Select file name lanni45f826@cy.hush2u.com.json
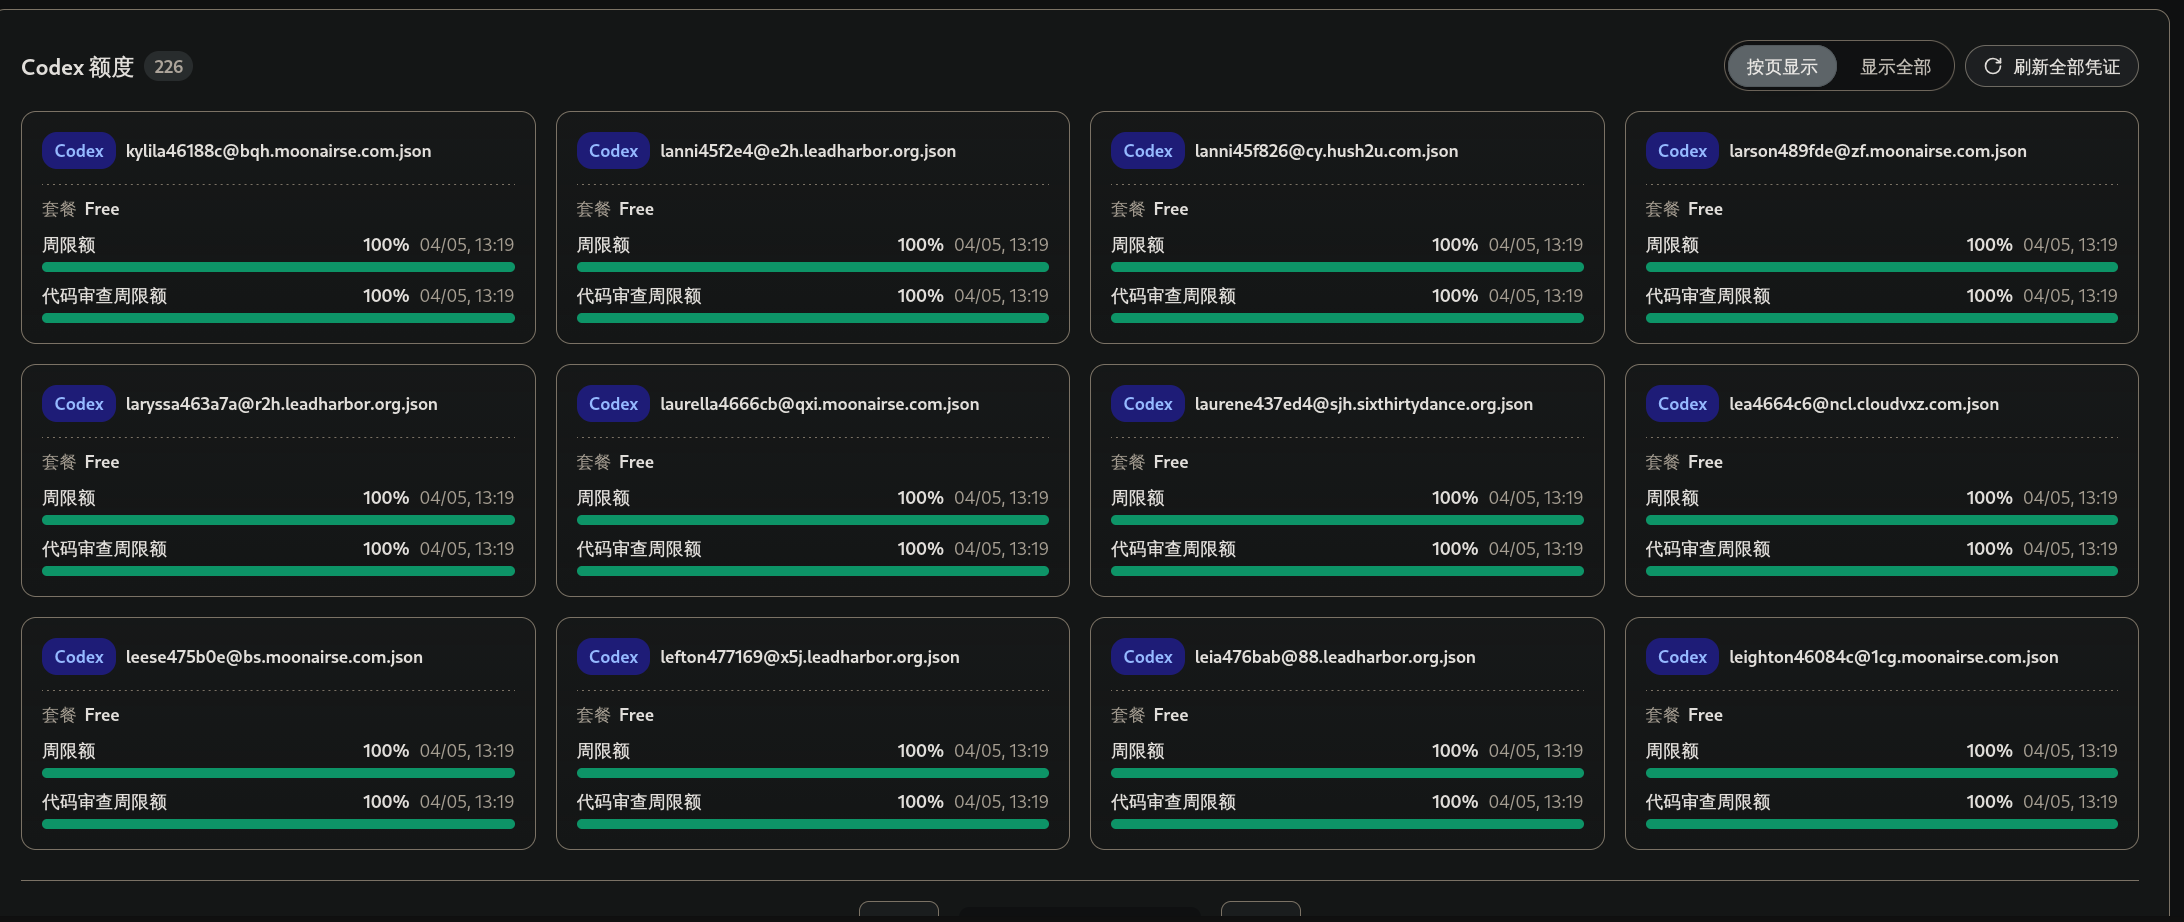The width and height of the screenshot is (2184, 922). [1326, 151]
